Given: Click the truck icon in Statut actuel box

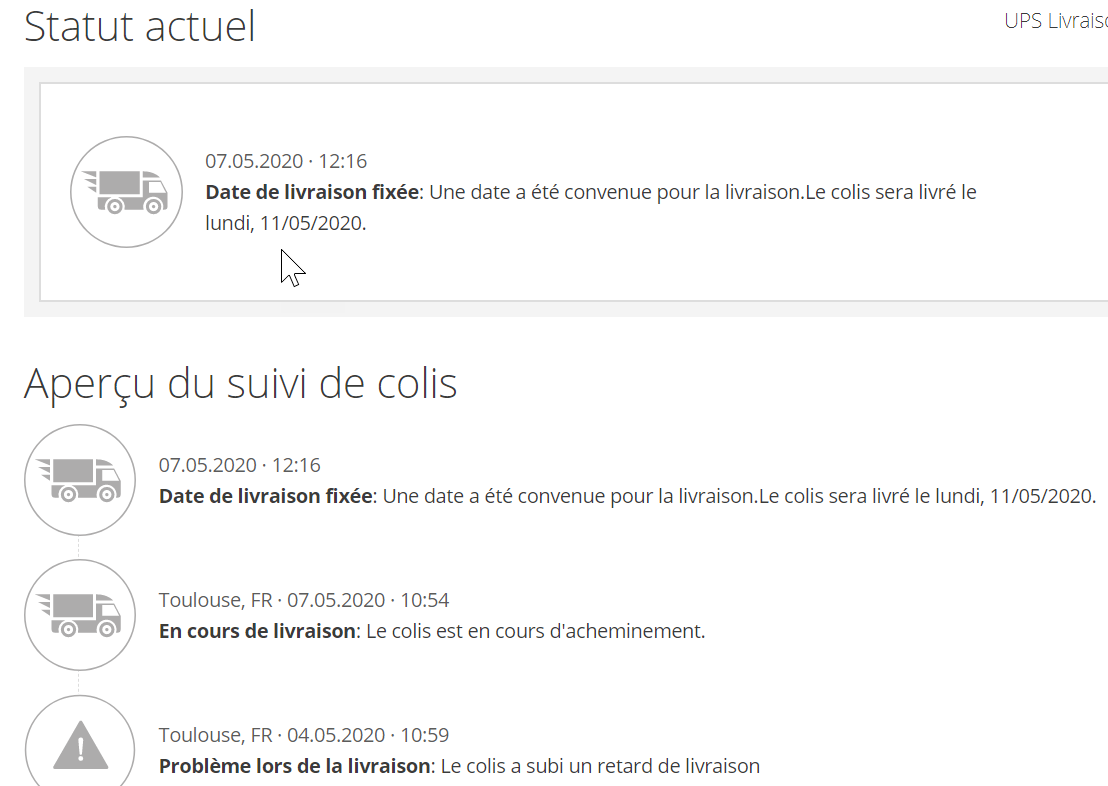Looking at the screenshot, I should [127, 192].
